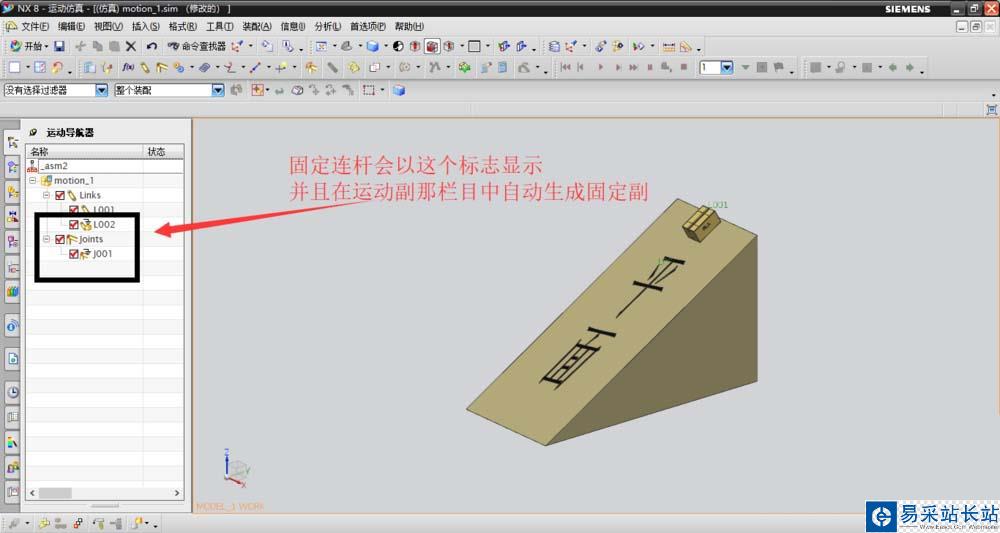Click the Delete (X) toolbar icon
1000x533 pixels.
[131, 46]
